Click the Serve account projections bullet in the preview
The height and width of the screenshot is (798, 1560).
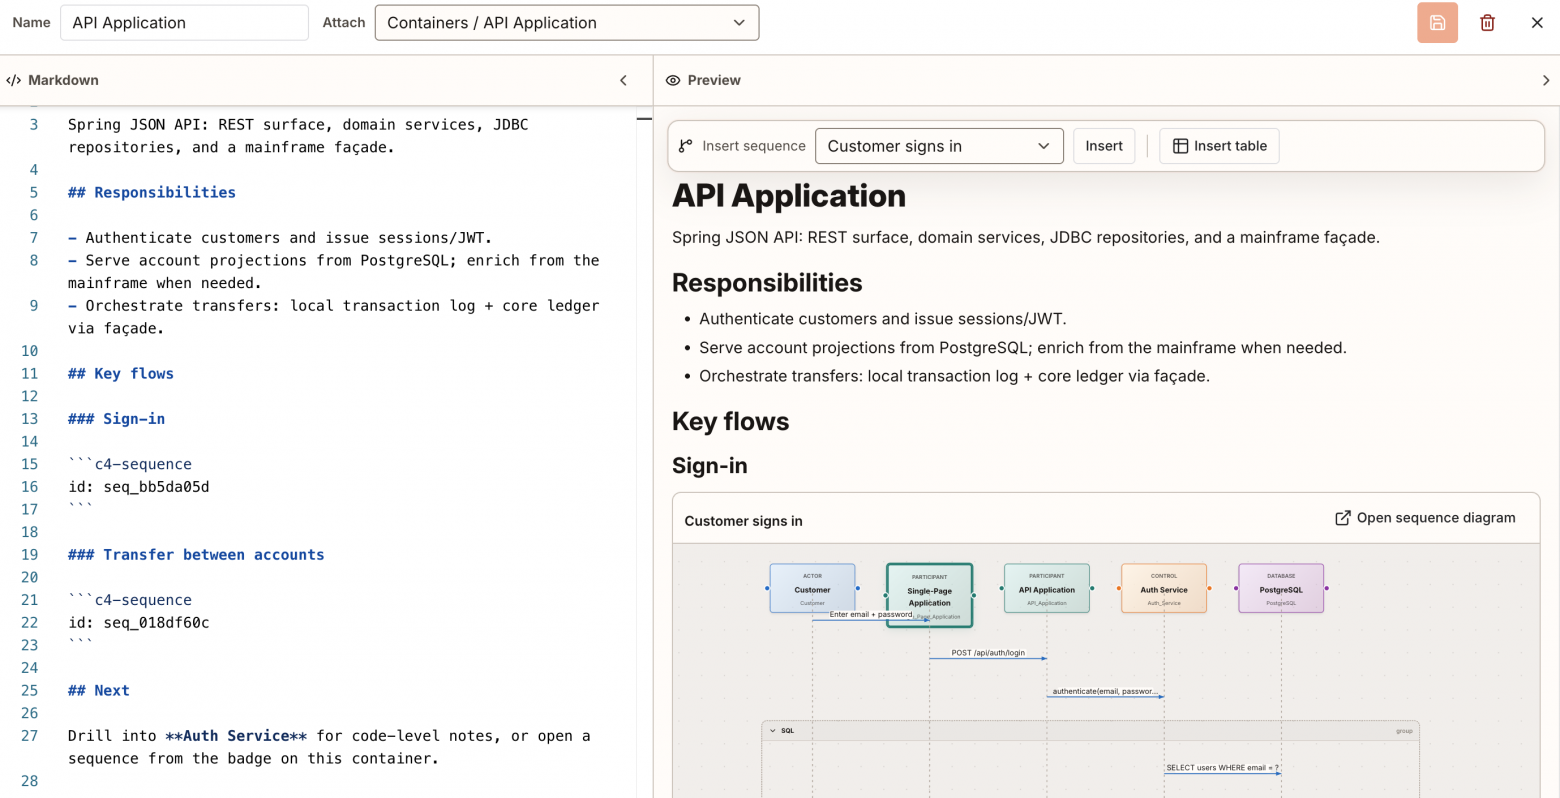[1023, 348]
